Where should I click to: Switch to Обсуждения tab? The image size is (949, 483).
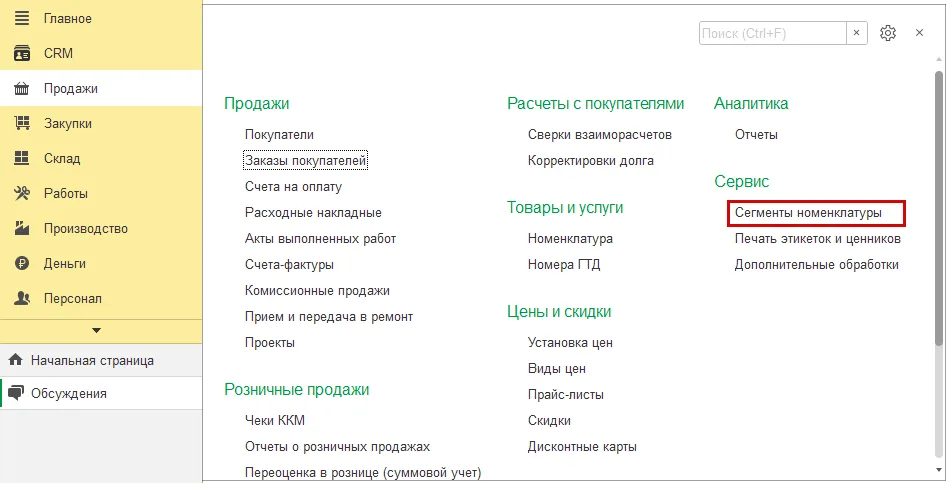(101, 393)
